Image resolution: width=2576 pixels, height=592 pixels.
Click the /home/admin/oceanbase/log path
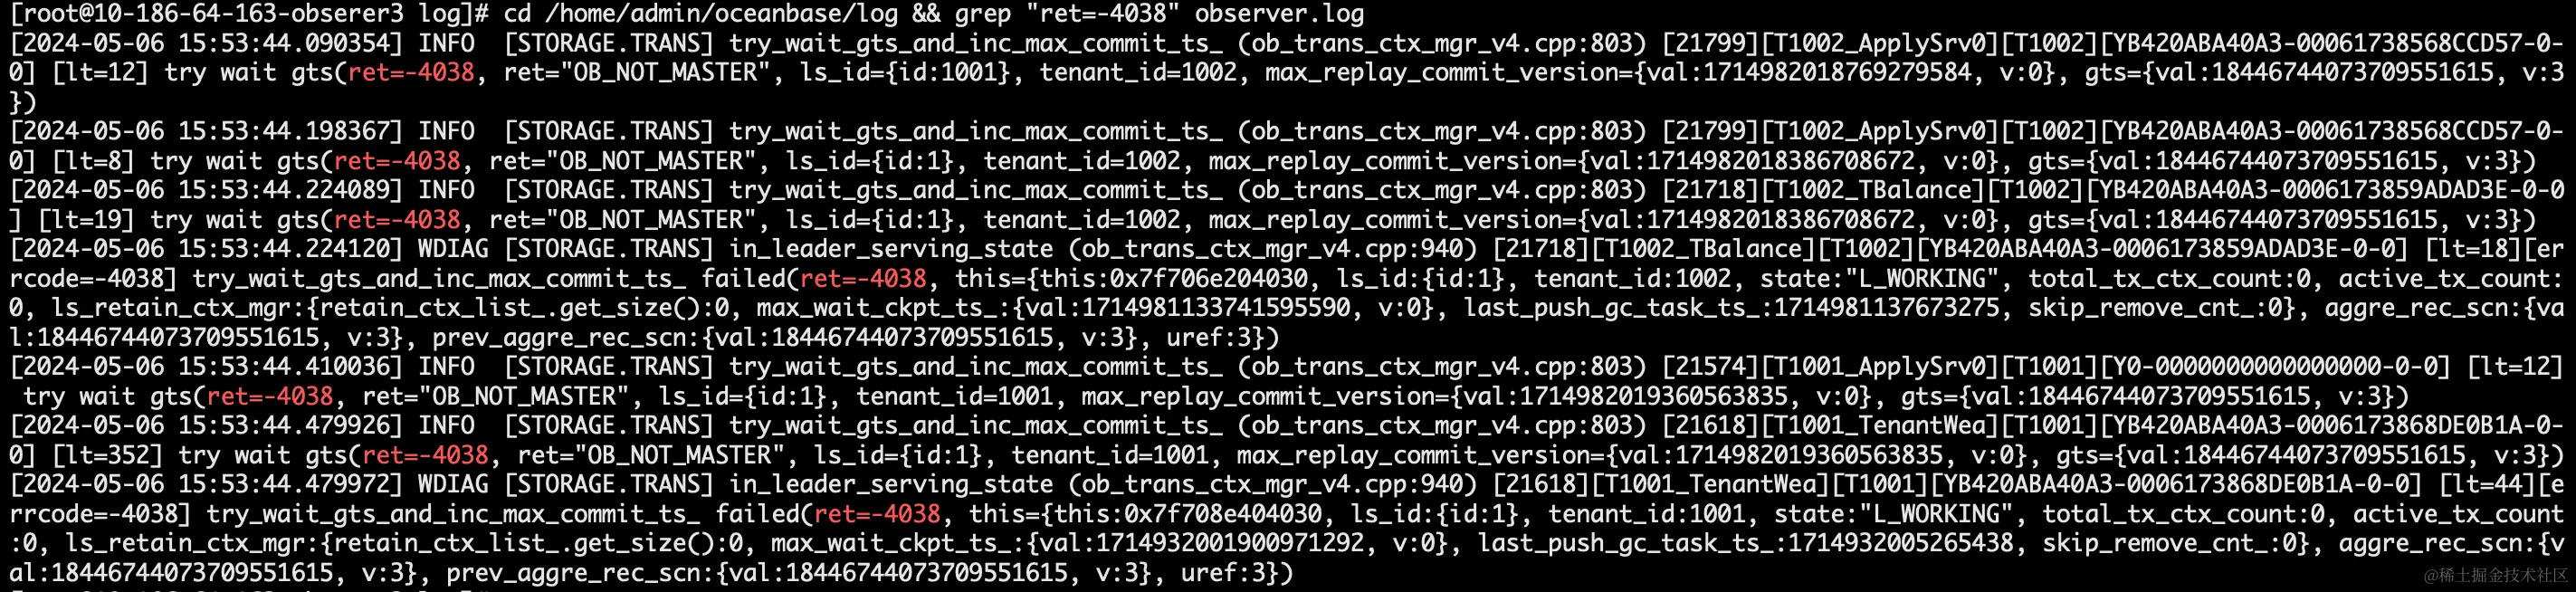pos(722,14)
